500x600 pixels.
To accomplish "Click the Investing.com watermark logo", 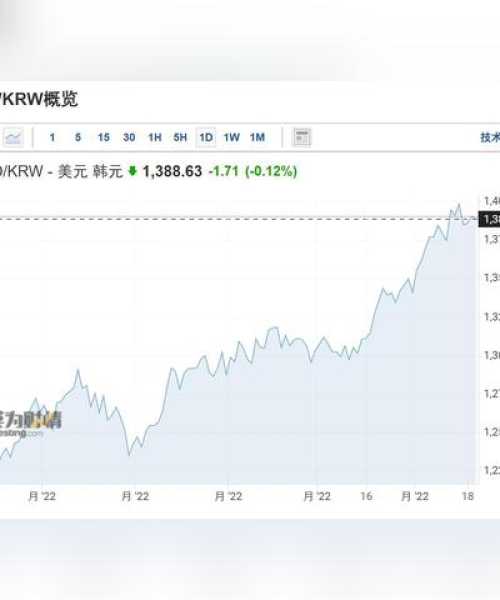I will click(30, 425).
